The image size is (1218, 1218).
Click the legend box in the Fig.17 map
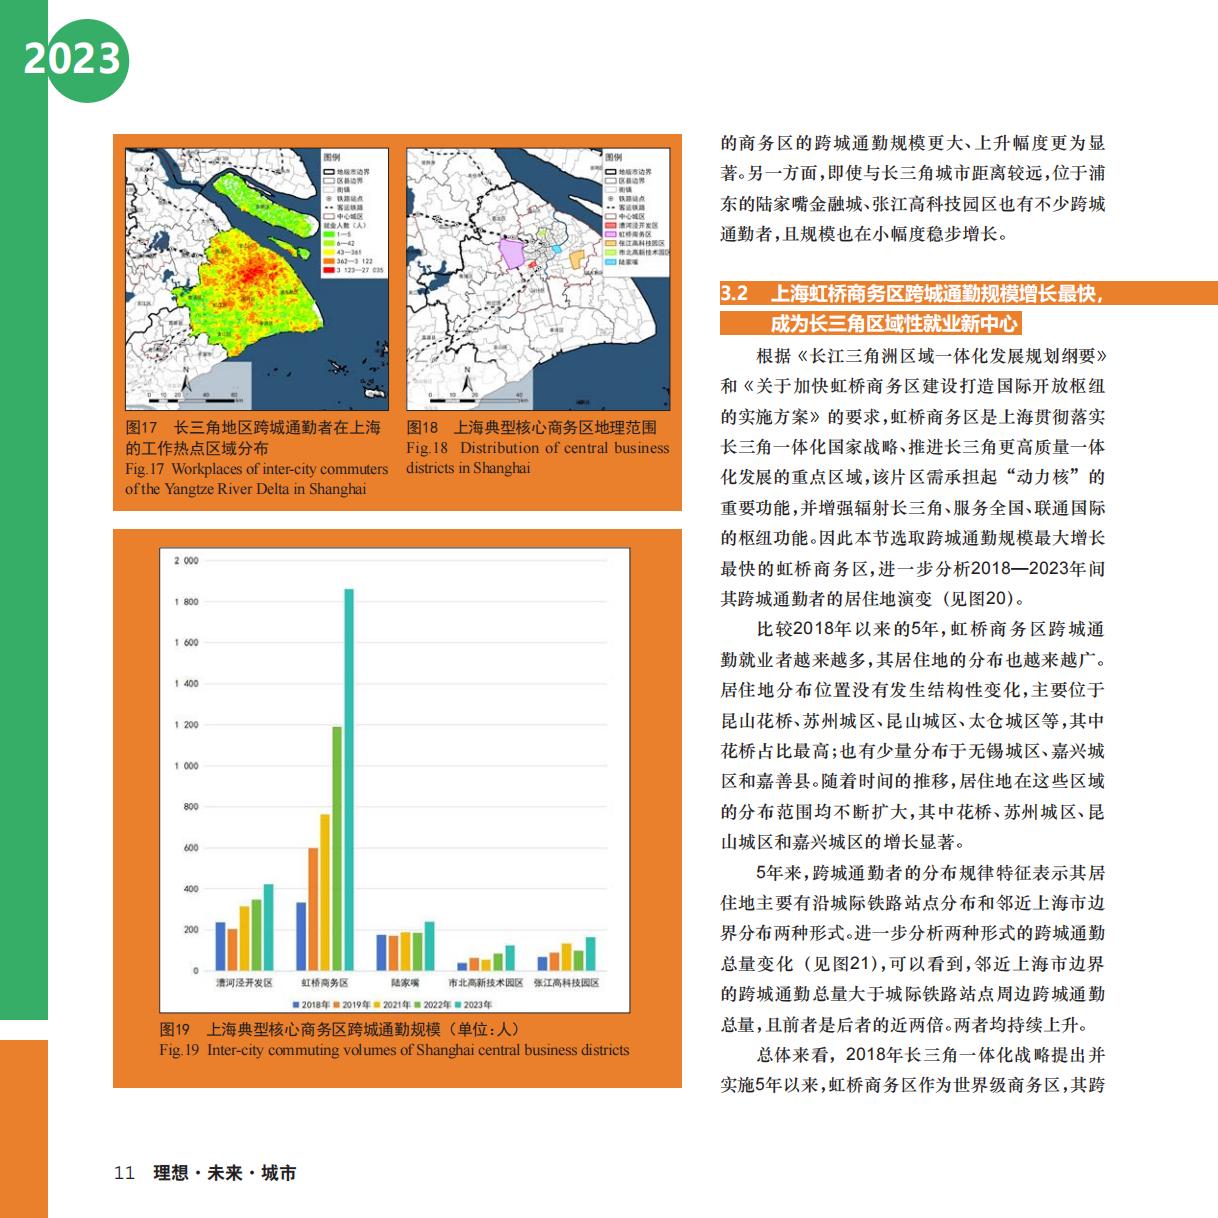[355, 215]
